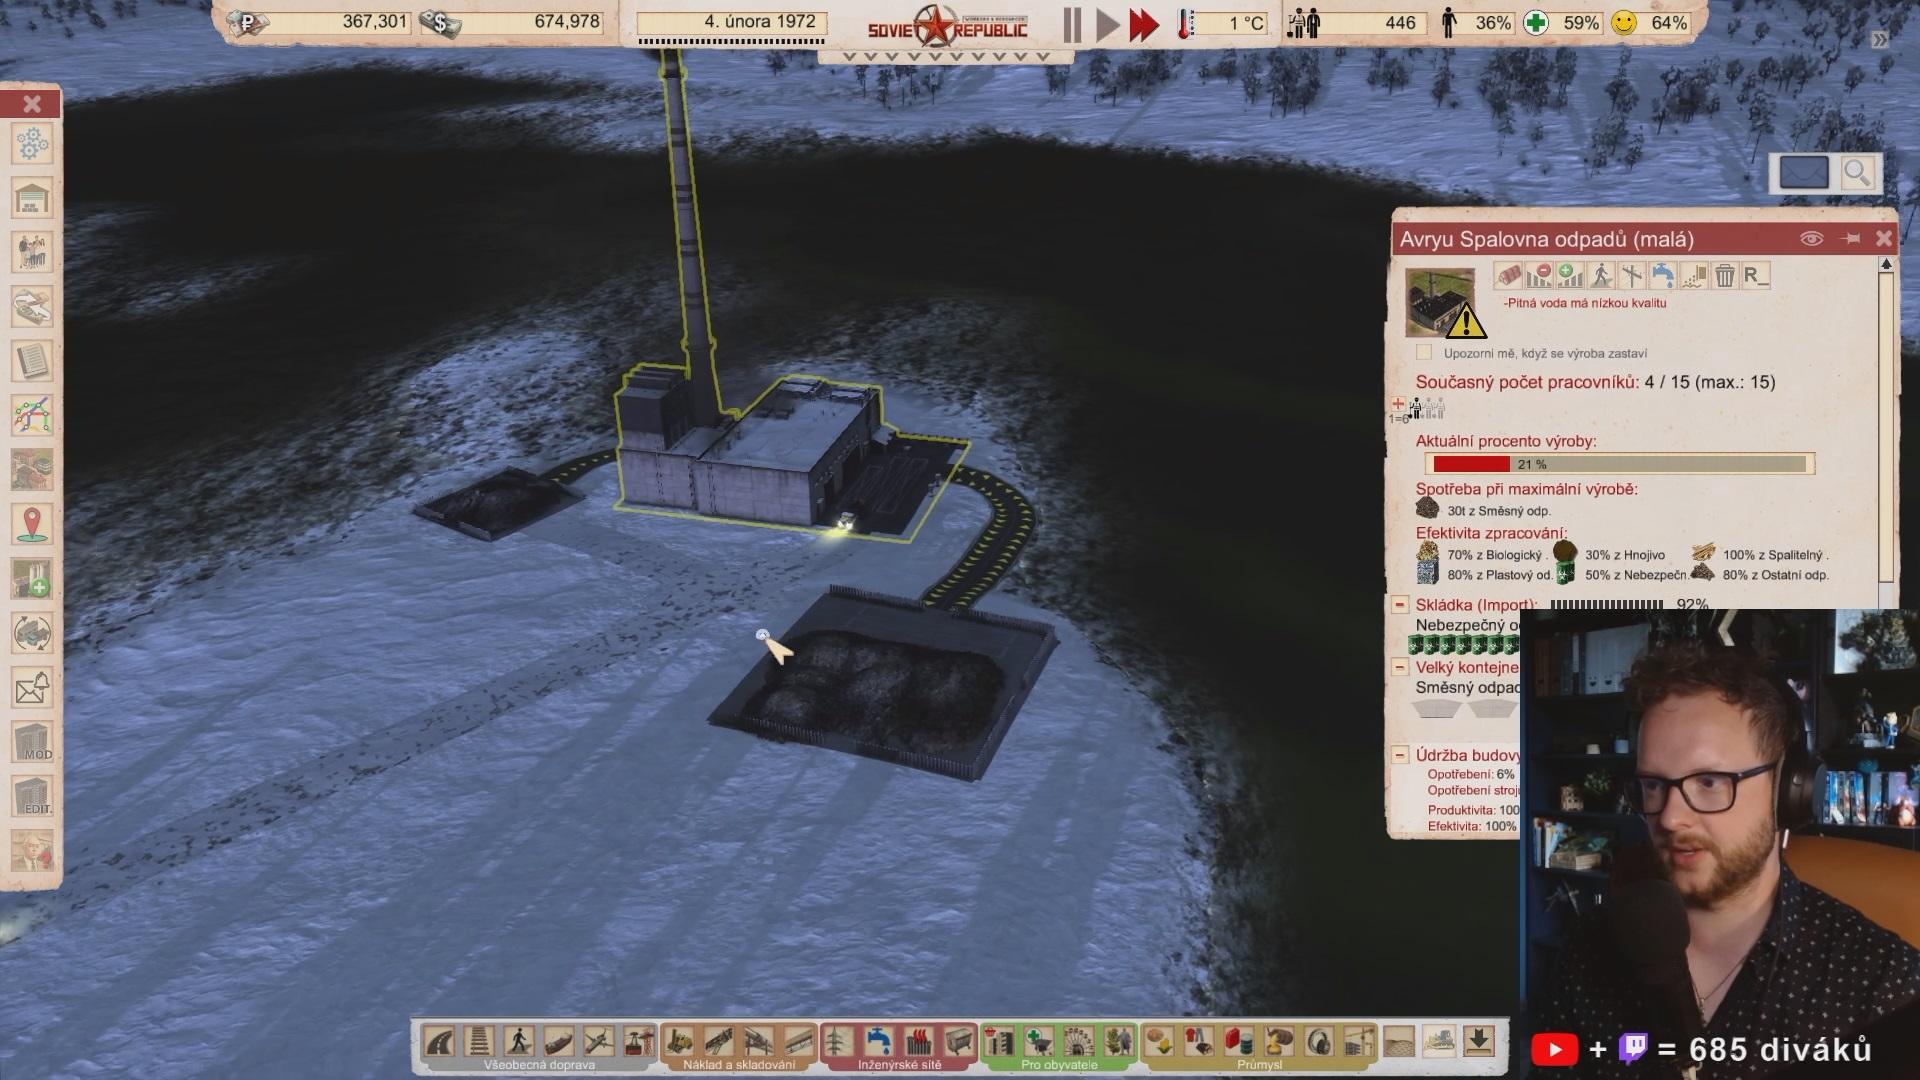The height and width of the screenshot is (1080, 1920).
Task: Click the Skládka storage 92% fill bar
Action: tap(1606, 605)
